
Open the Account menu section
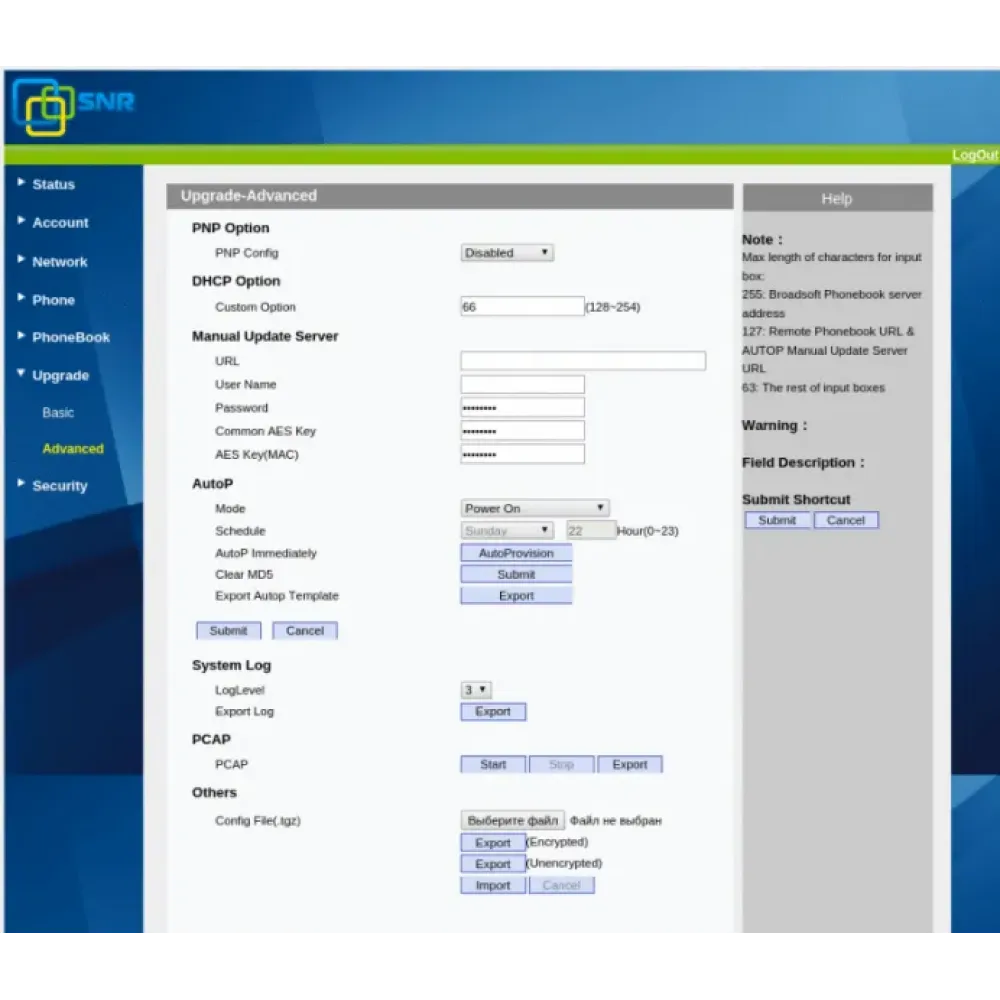60,223
